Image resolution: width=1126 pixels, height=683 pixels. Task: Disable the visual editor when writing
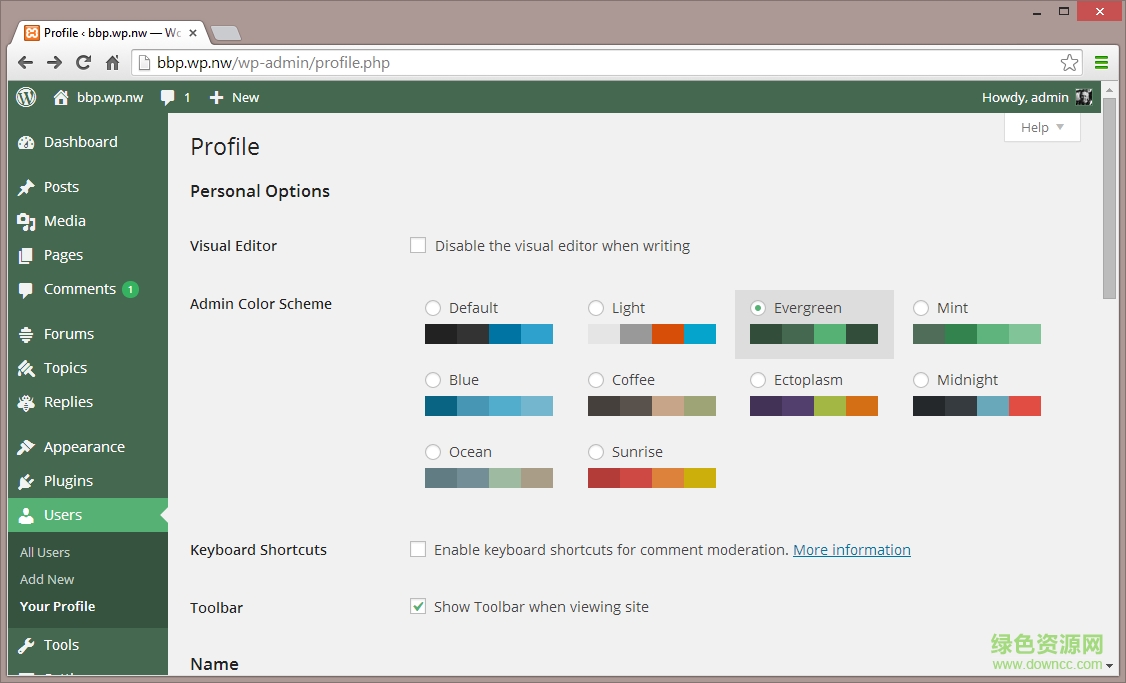pyautogui.click(x=417, y=244)
